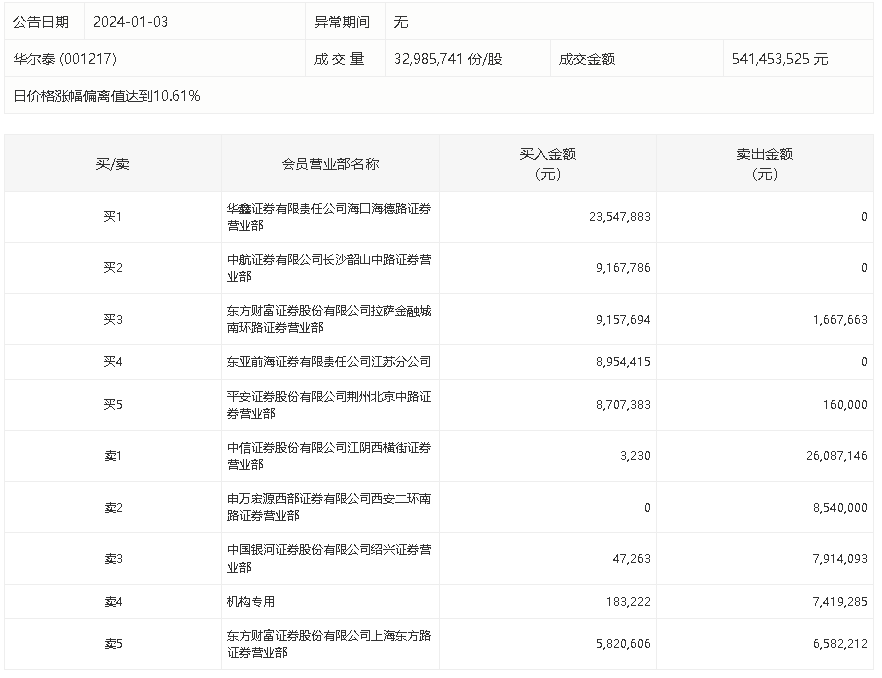The width and height of the screenshot is (882, 678).
Task: Click sell amount 6,582,212
Action: [x=840, y=644]
